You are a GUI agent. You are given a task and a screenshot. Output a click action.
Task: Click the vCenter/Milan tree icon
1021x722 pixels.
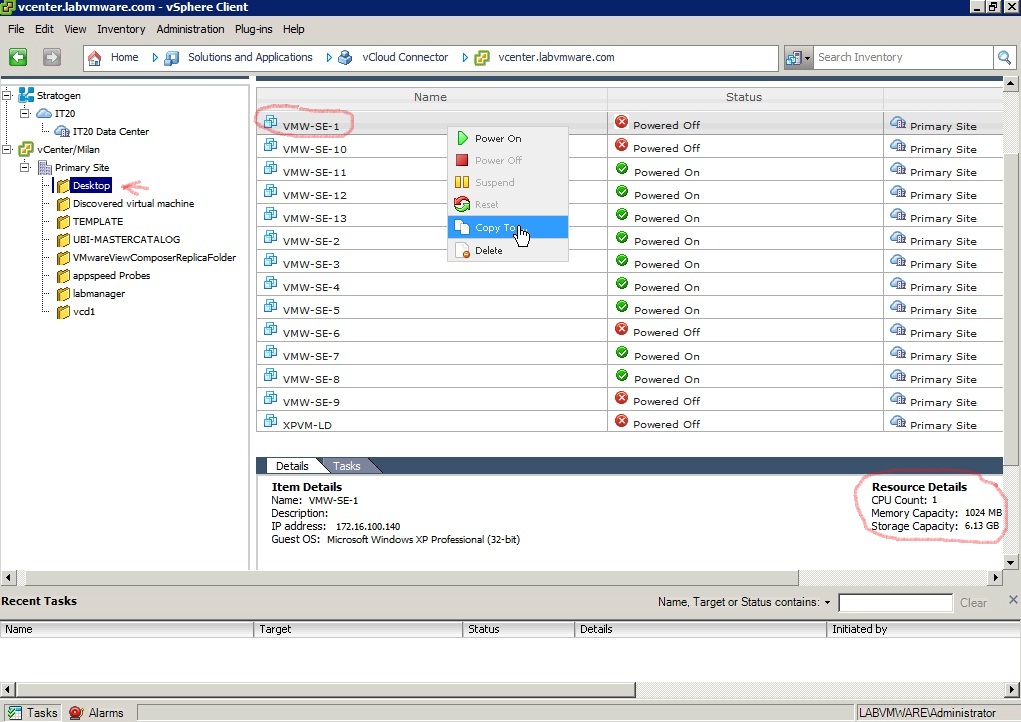(x=26, y=149)
